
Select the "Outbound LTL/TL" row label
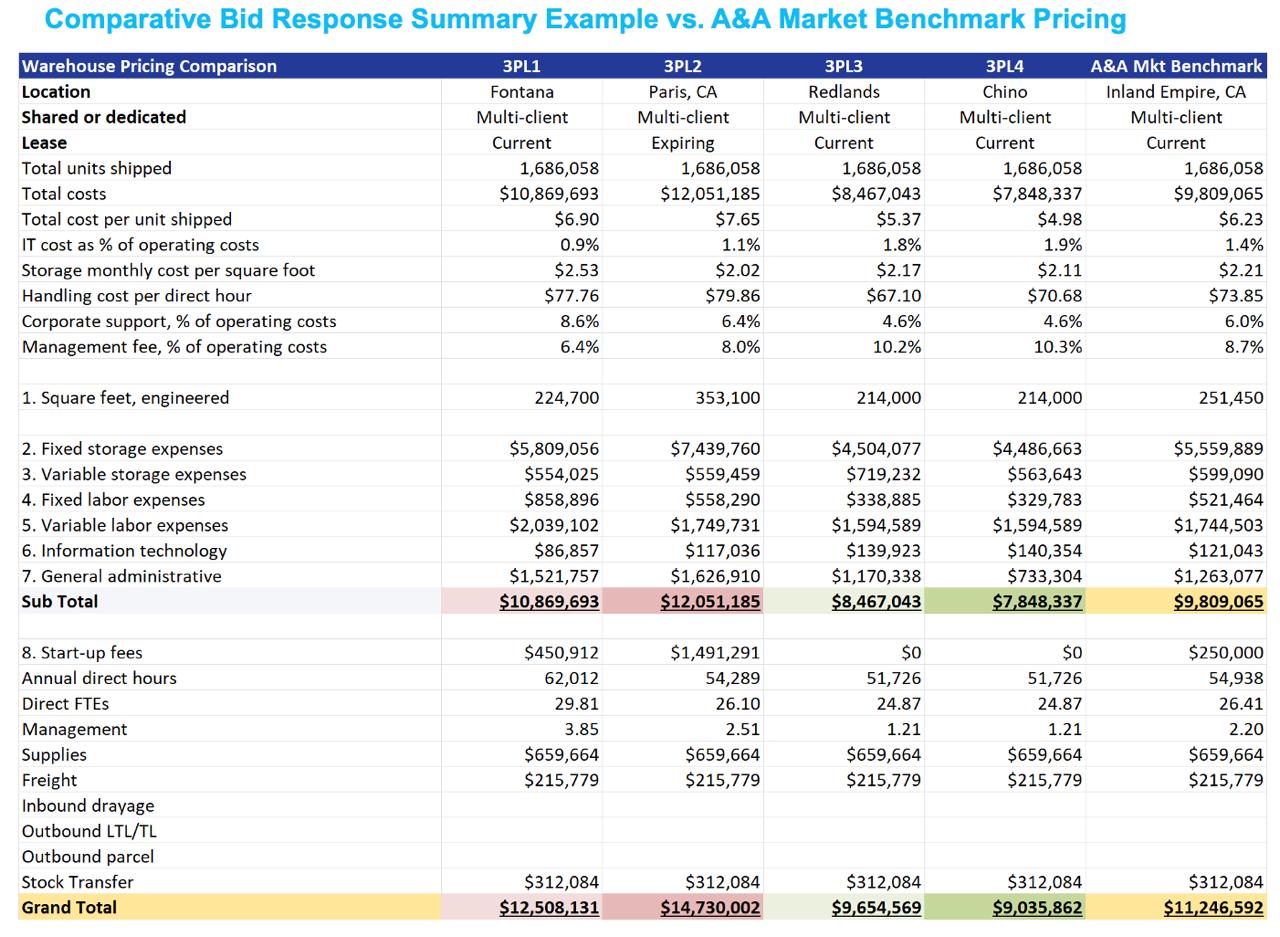click(89, 831)
